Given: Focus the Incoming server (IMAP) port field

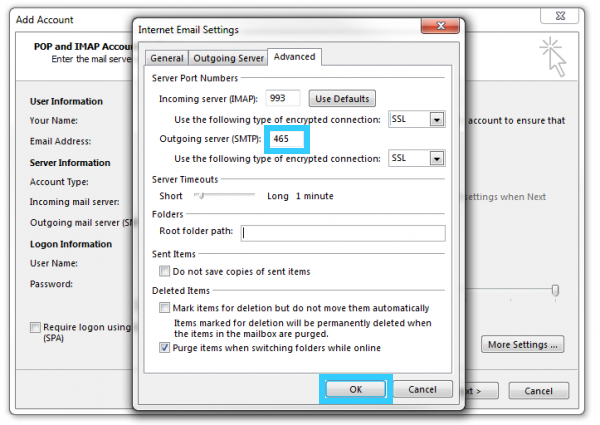Looking at the screenshot, I should coord(284,99).
